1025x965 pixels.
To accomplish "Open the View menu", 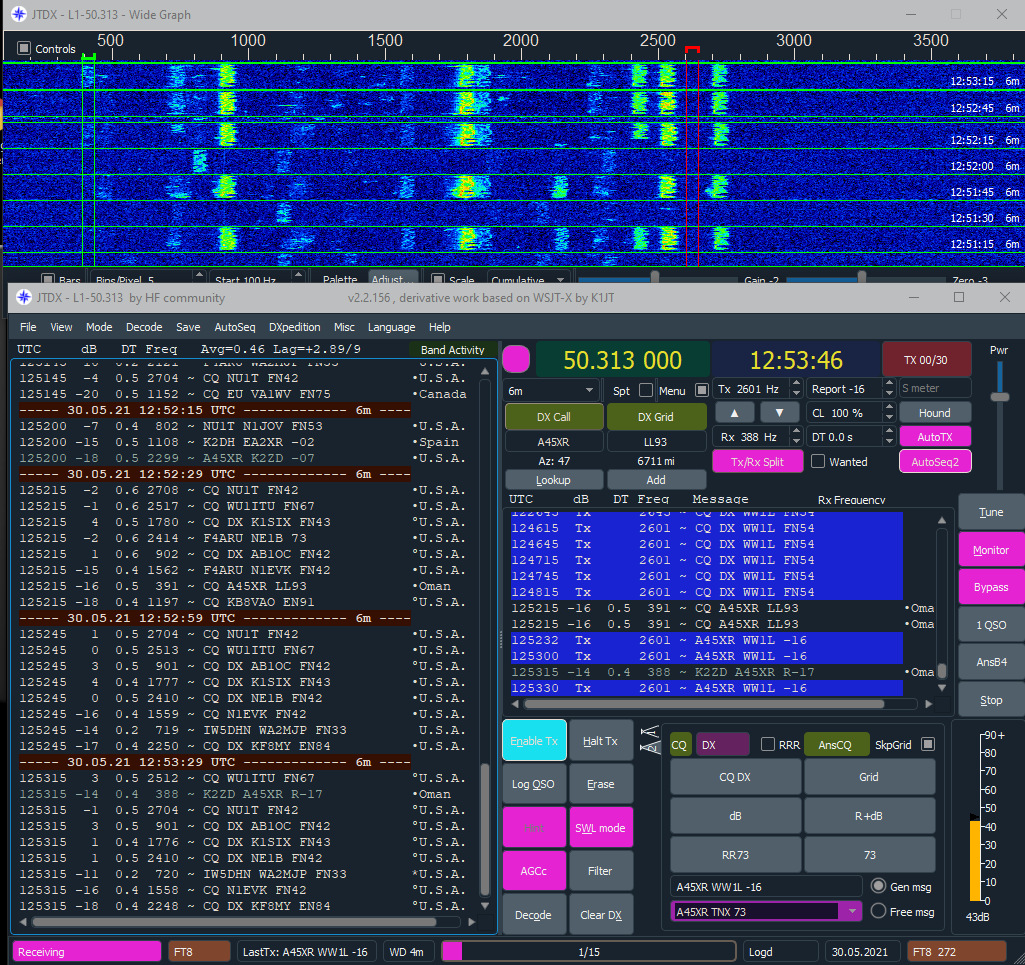I will tap(61, 327).
